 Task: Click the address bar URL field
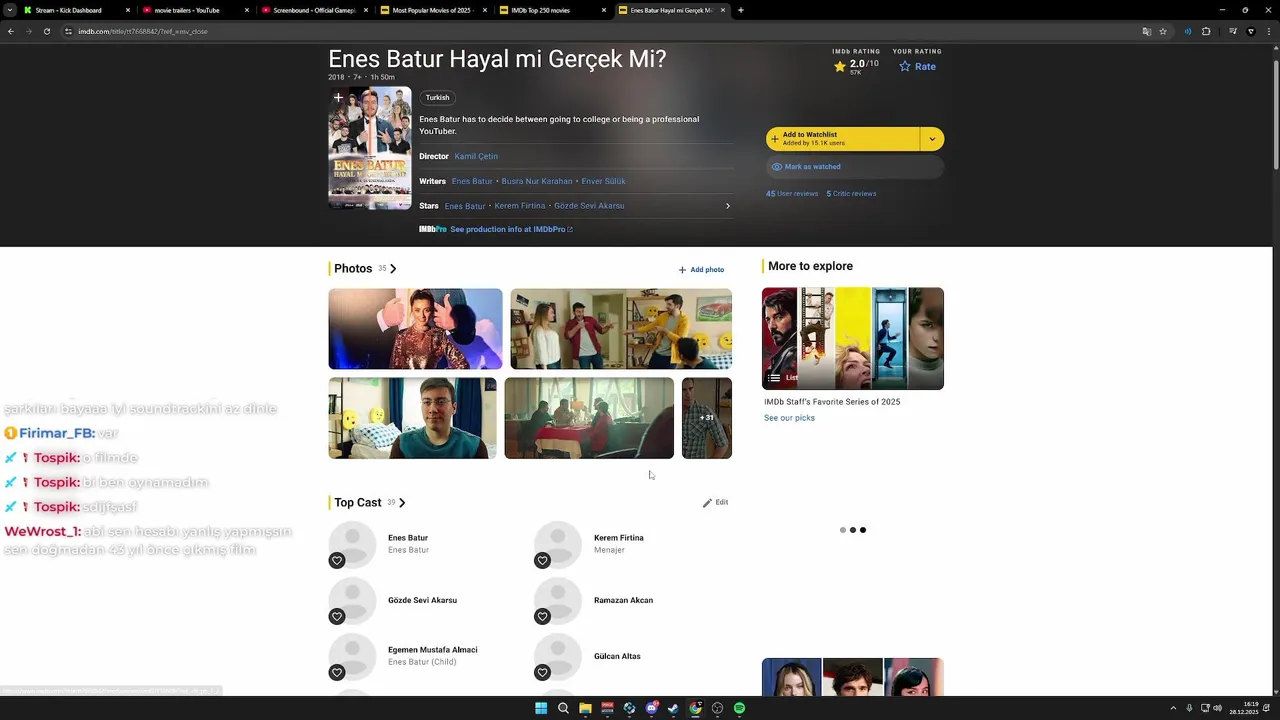600,31
